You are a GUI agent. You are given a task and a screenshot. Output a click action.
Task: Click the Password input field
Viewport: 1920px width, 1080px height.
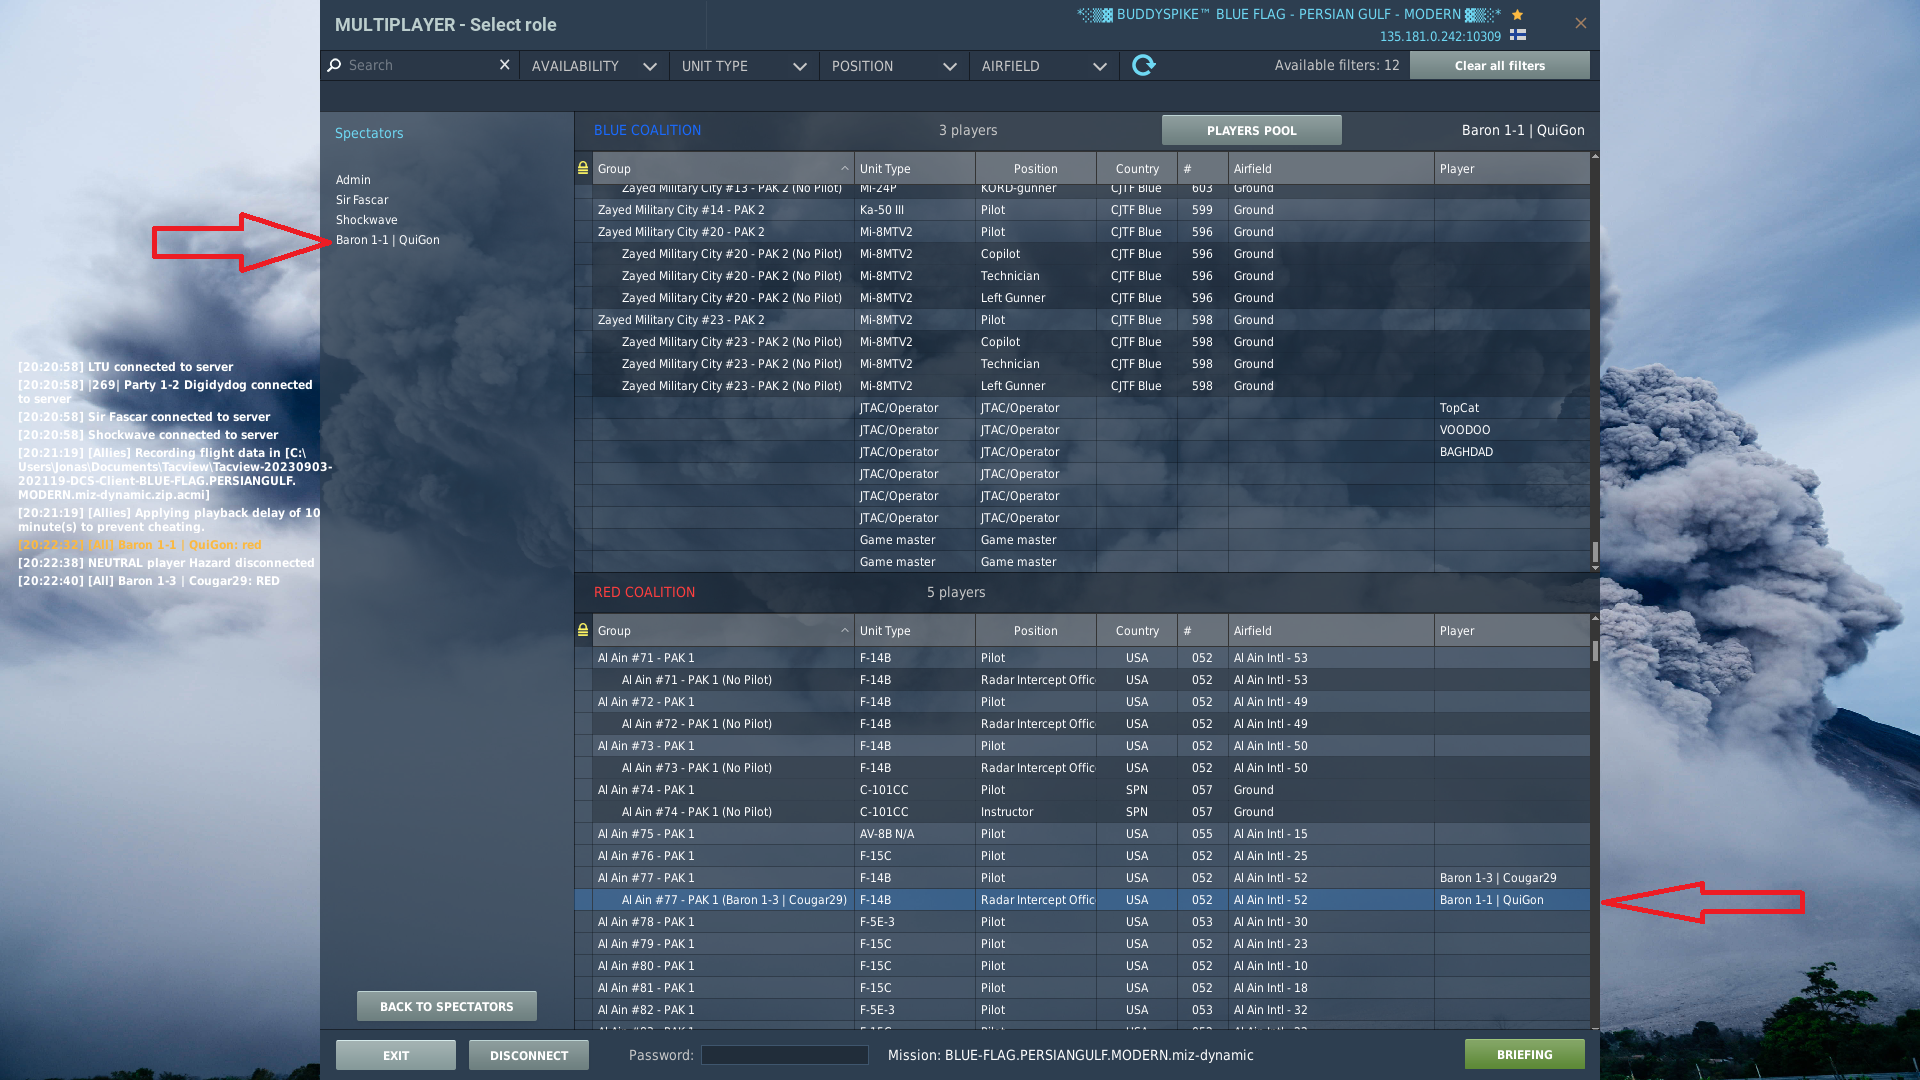click(784, 1055)
